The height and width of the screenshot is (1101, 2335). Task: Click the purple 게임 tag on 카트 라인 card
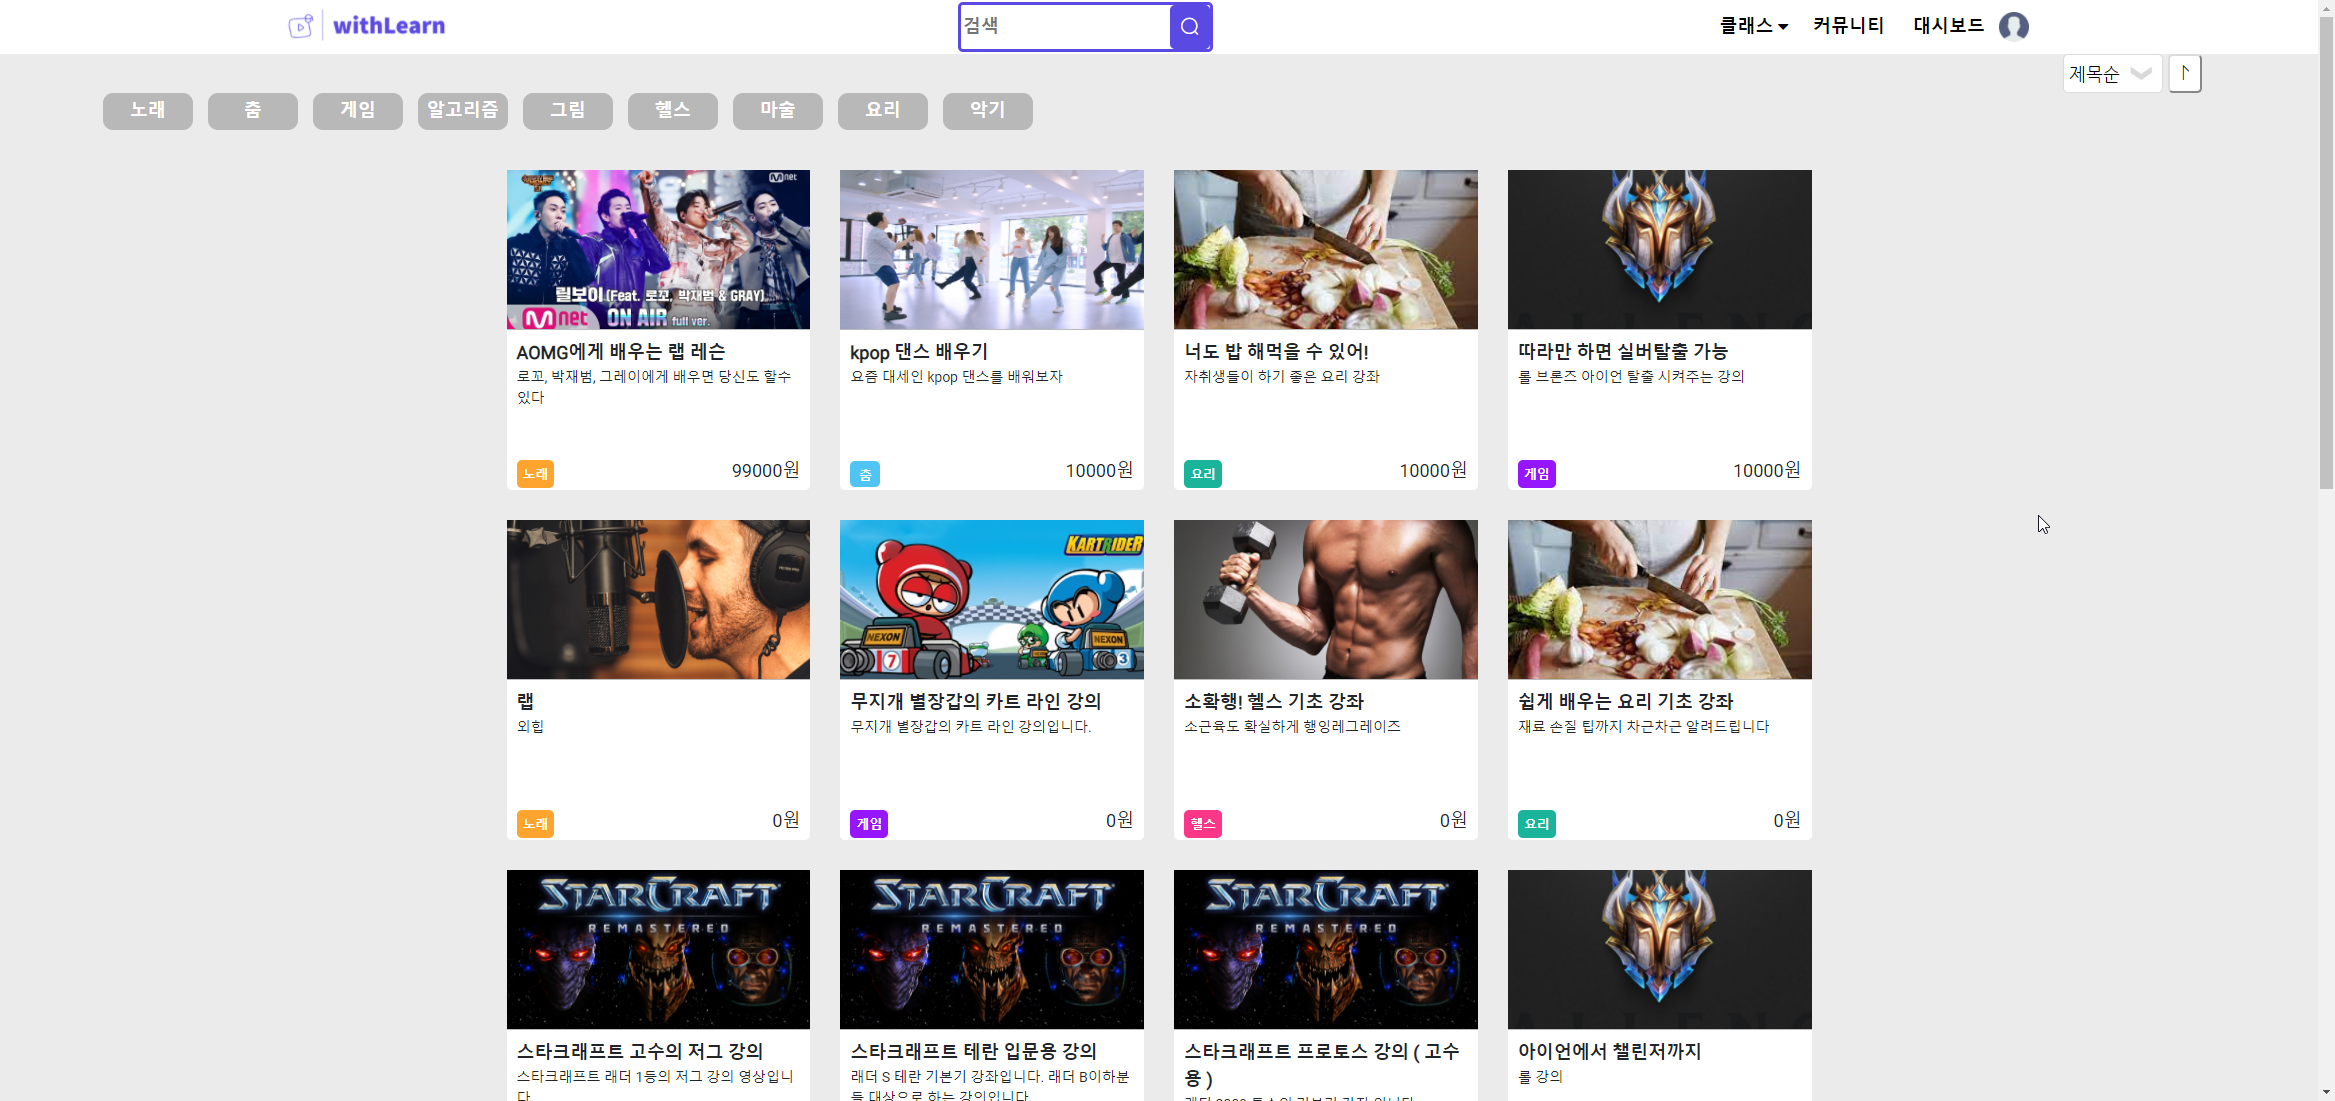868,824
